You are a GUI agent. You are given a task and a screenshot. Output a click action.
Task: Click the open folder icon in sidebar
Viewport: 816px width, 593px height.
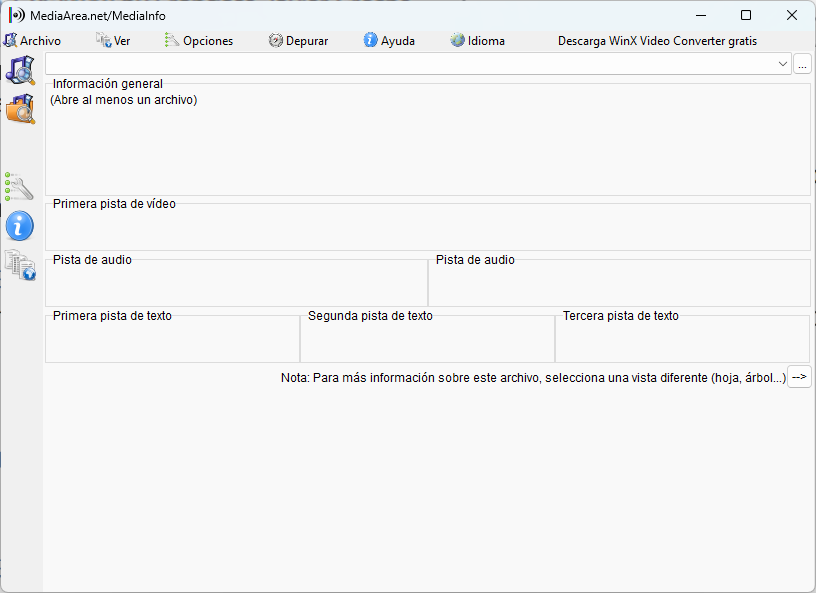[20, 108]
